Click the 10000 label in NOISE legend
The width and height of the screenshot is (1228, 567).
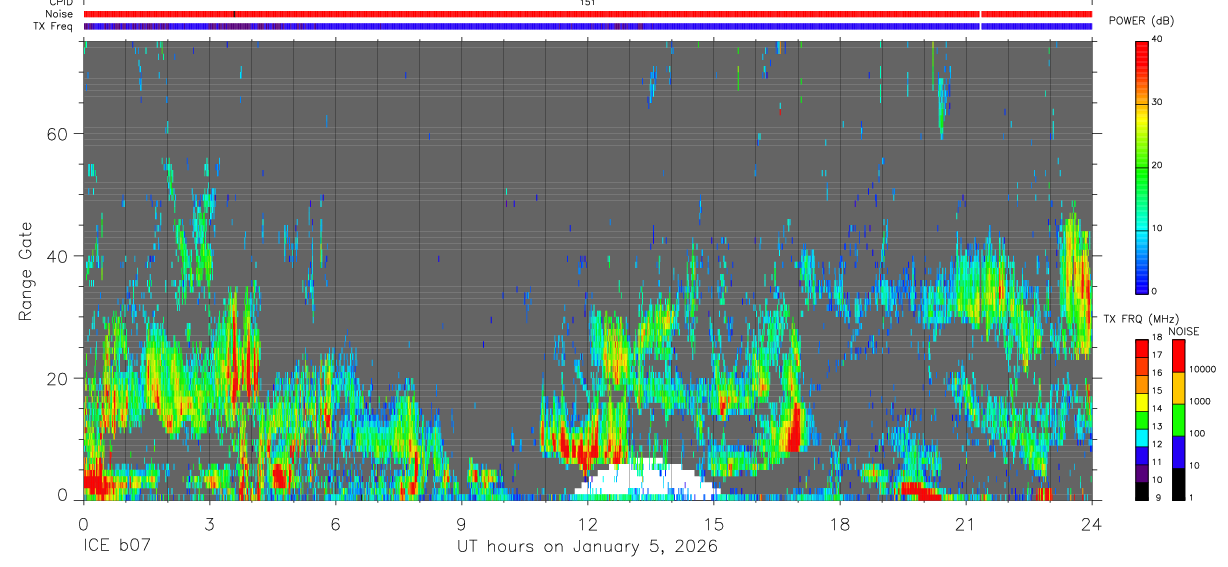coord(1201,369)
